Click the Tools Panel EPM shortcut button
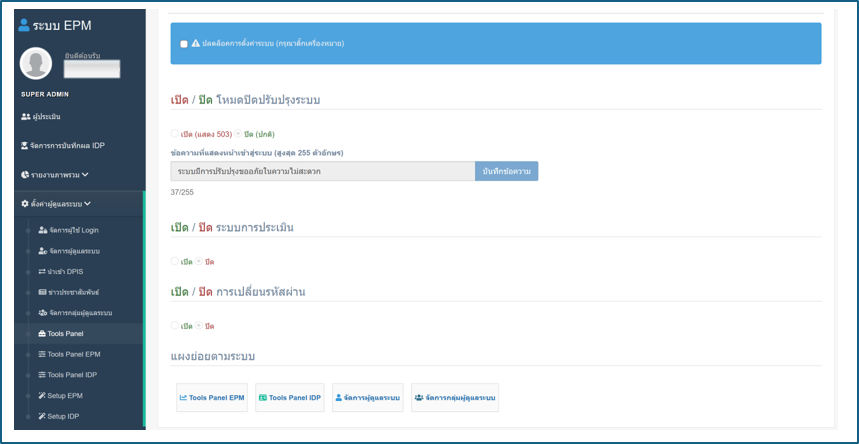 pyautogui.click(x=212, y=397)
